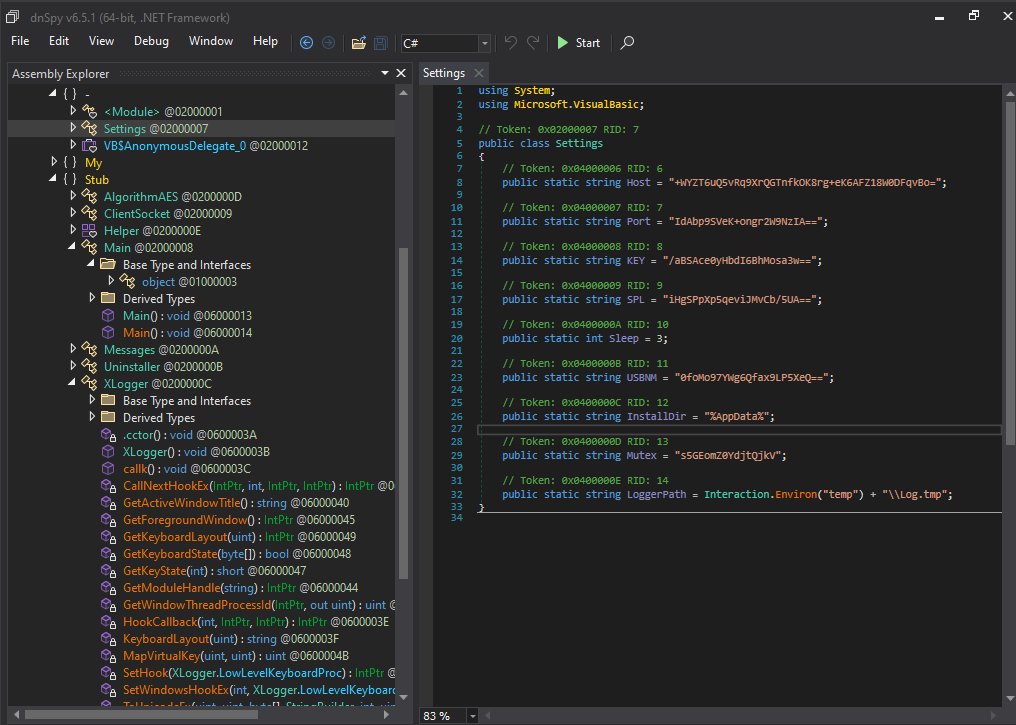Open the Debug menu
Screen dimensions: 1016x725
pyautogui.click(x=151, y=41)
